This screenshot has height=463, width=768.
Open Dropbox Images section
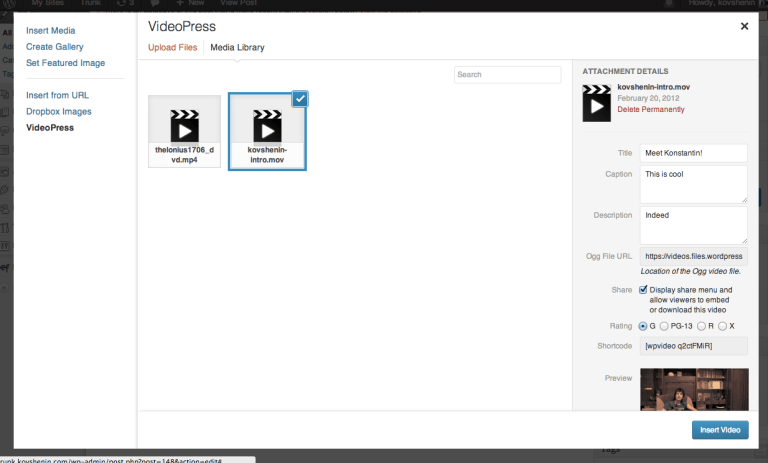pyautogui.click(x=59, y=111)
